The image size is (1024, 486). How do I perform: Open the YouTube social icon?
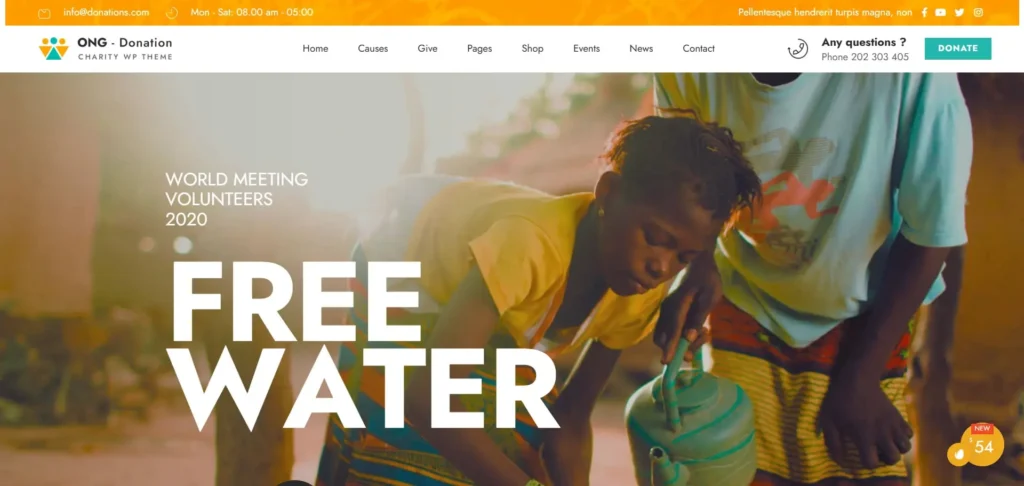[x=940, y=12]
